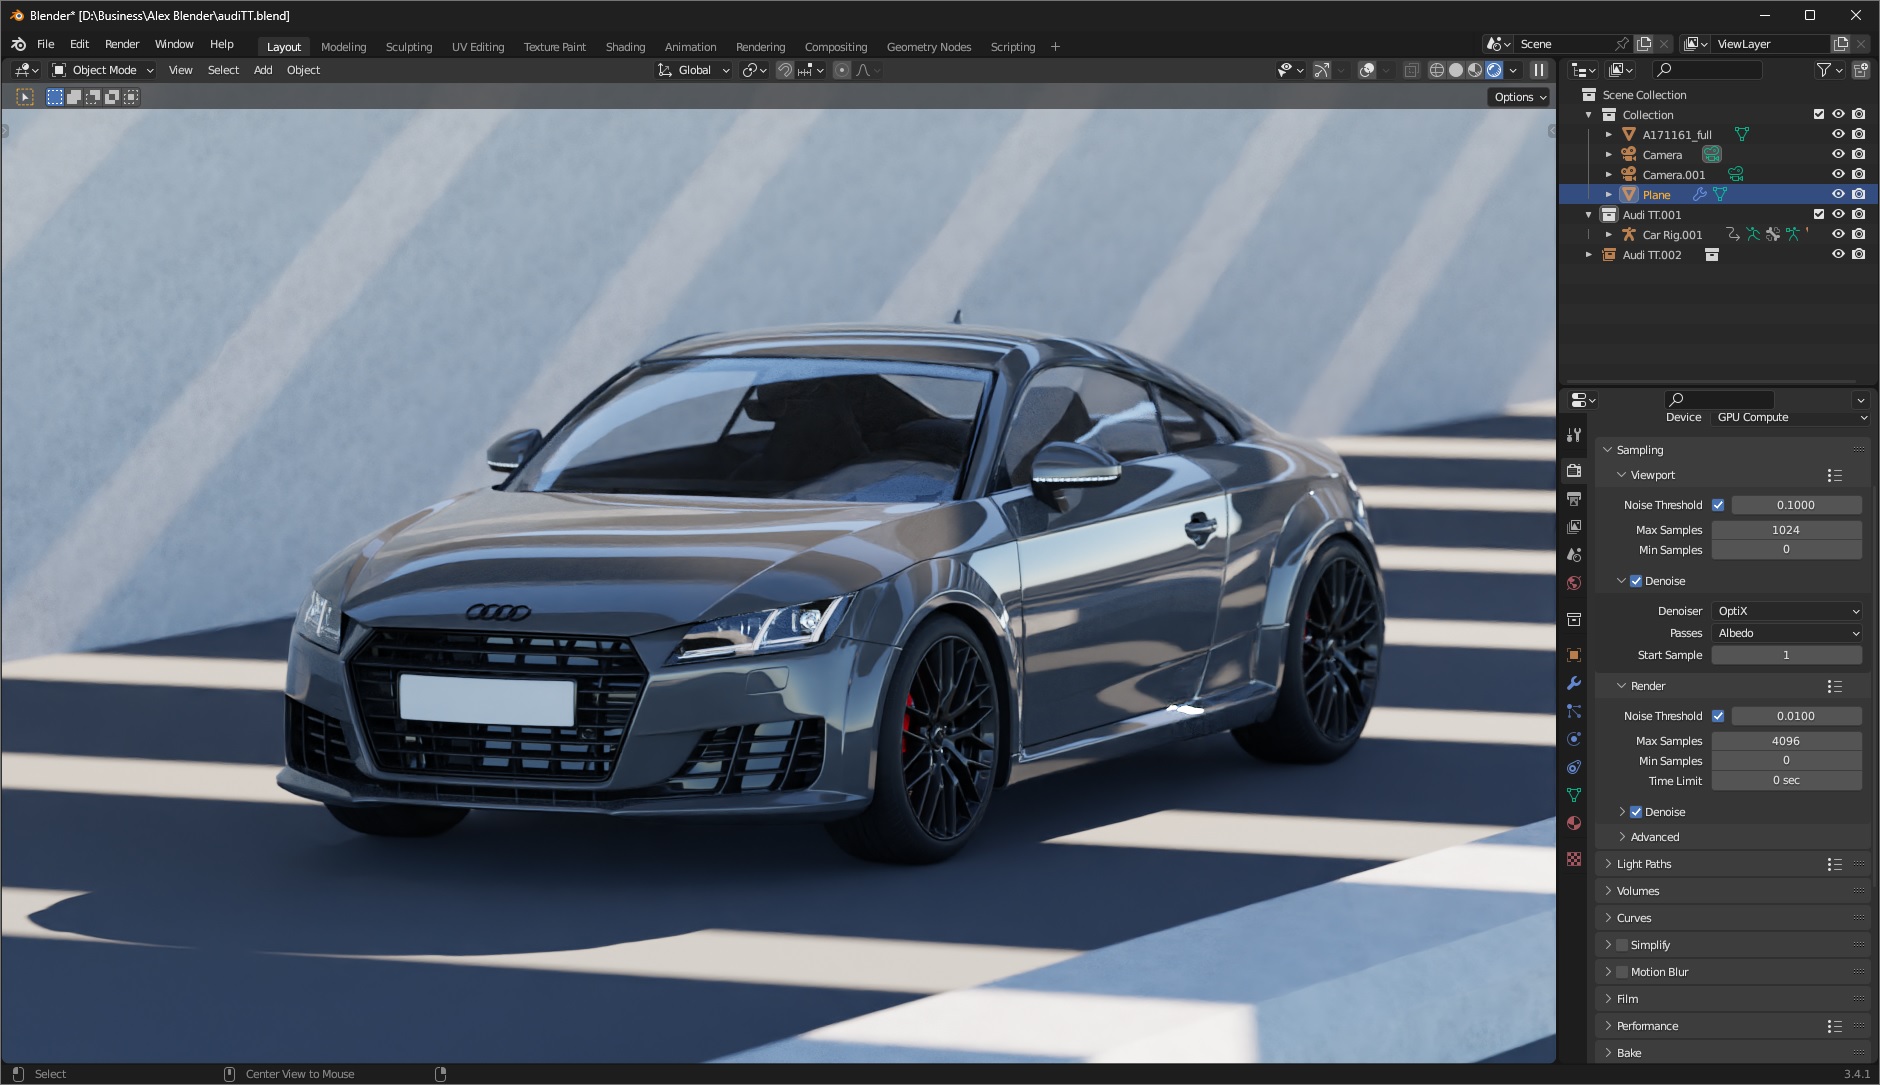Open the Render Properties tab
This screenshot has height=1085, width=1880.
click(x=1575, y=469)
